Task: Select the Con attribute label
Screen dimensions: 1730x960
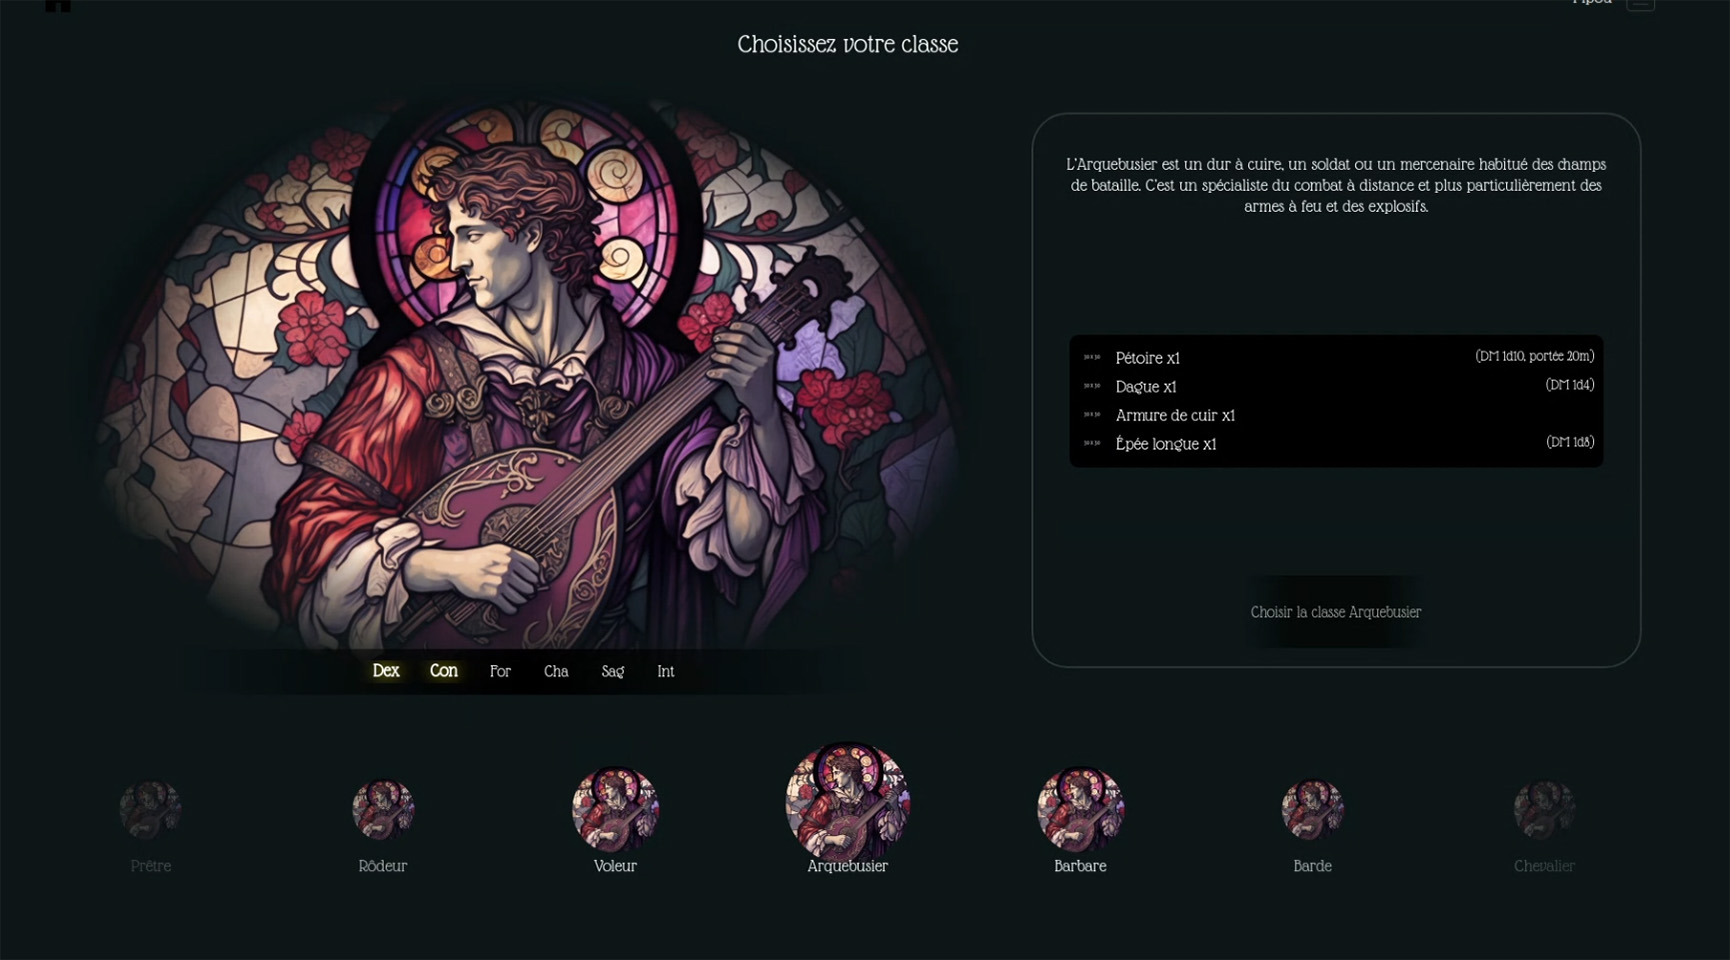Action: pos(444,671)
